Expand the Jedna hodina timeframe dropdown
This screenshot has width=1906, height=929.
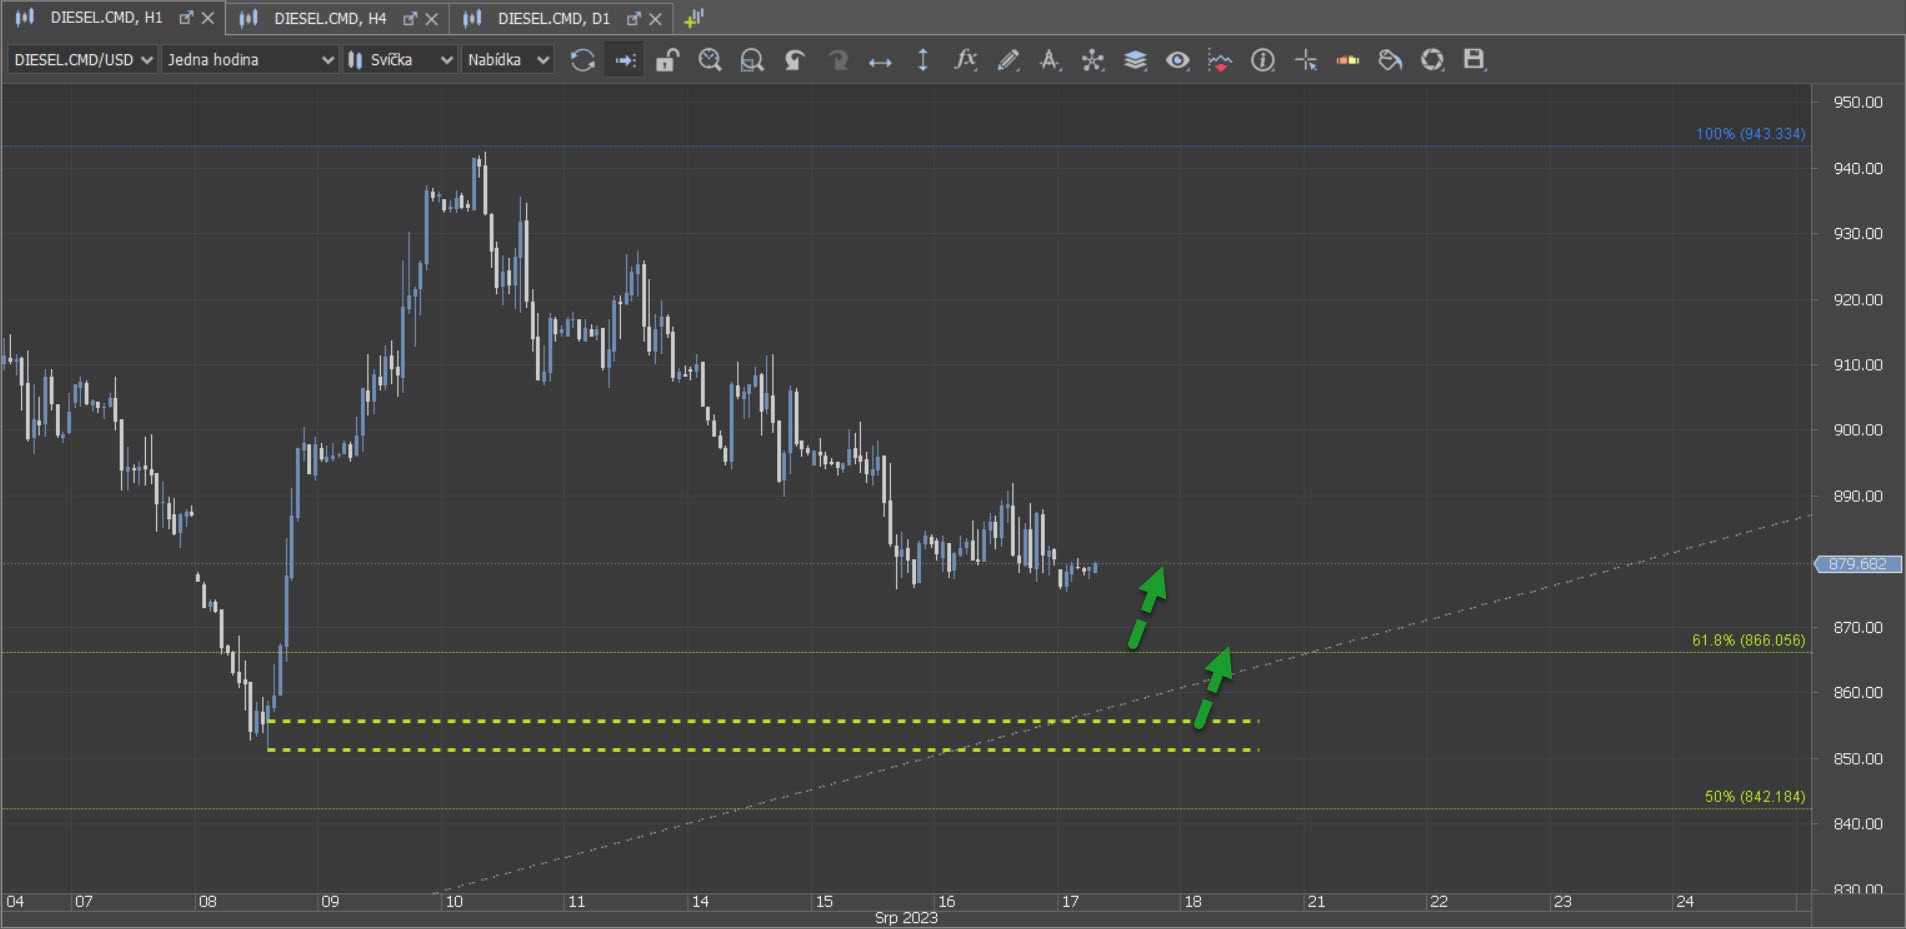(x=250, y=60)
